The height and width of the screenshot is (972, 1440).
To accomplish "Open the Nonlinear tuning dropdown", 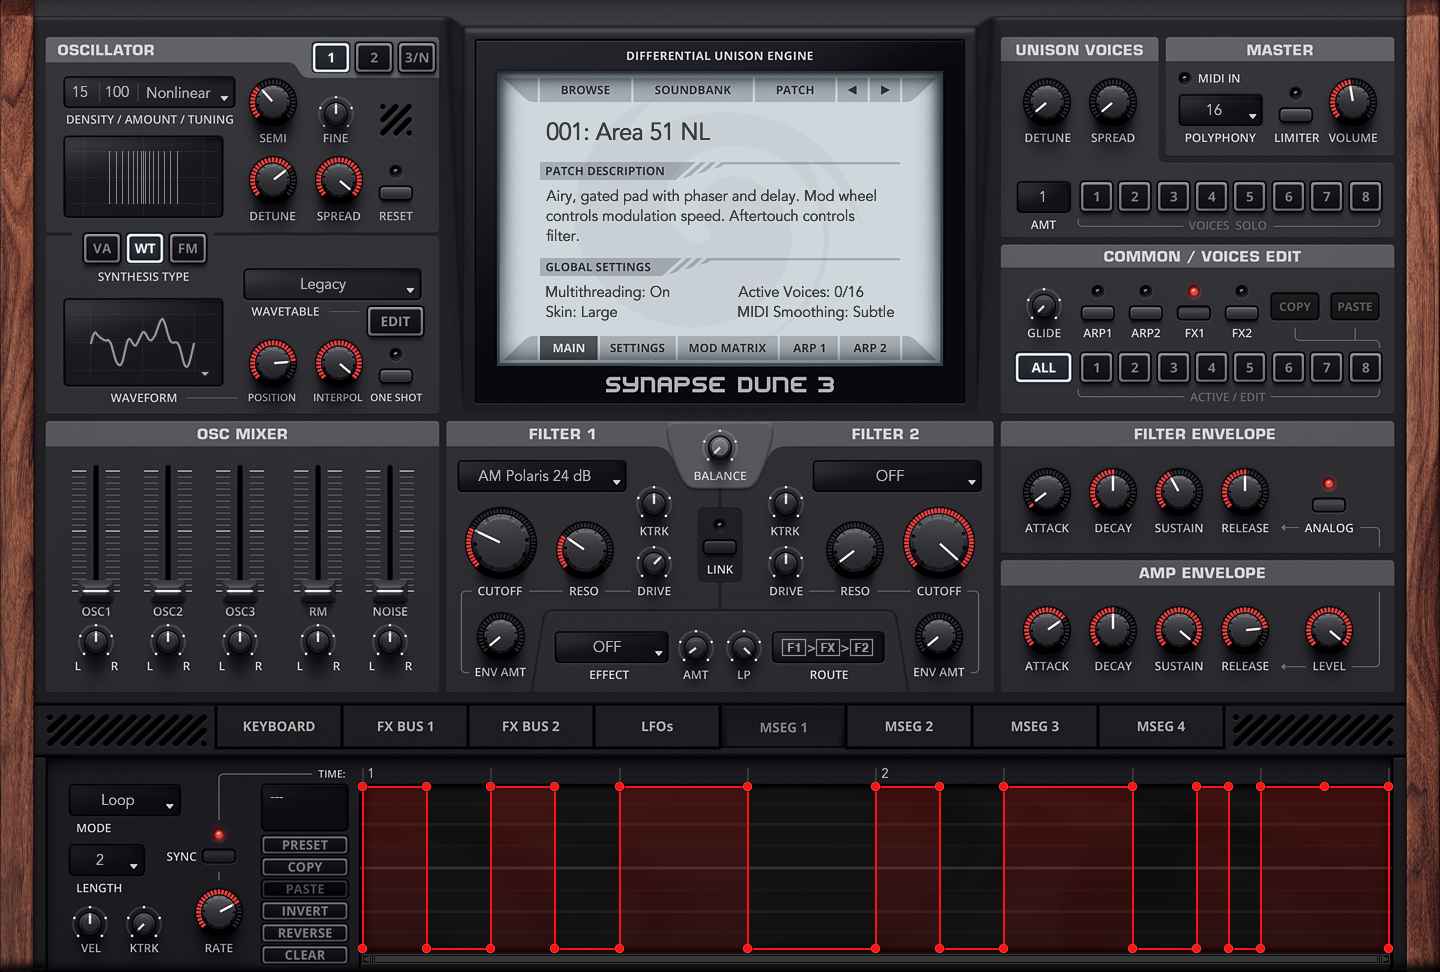I will click(187, 93).
